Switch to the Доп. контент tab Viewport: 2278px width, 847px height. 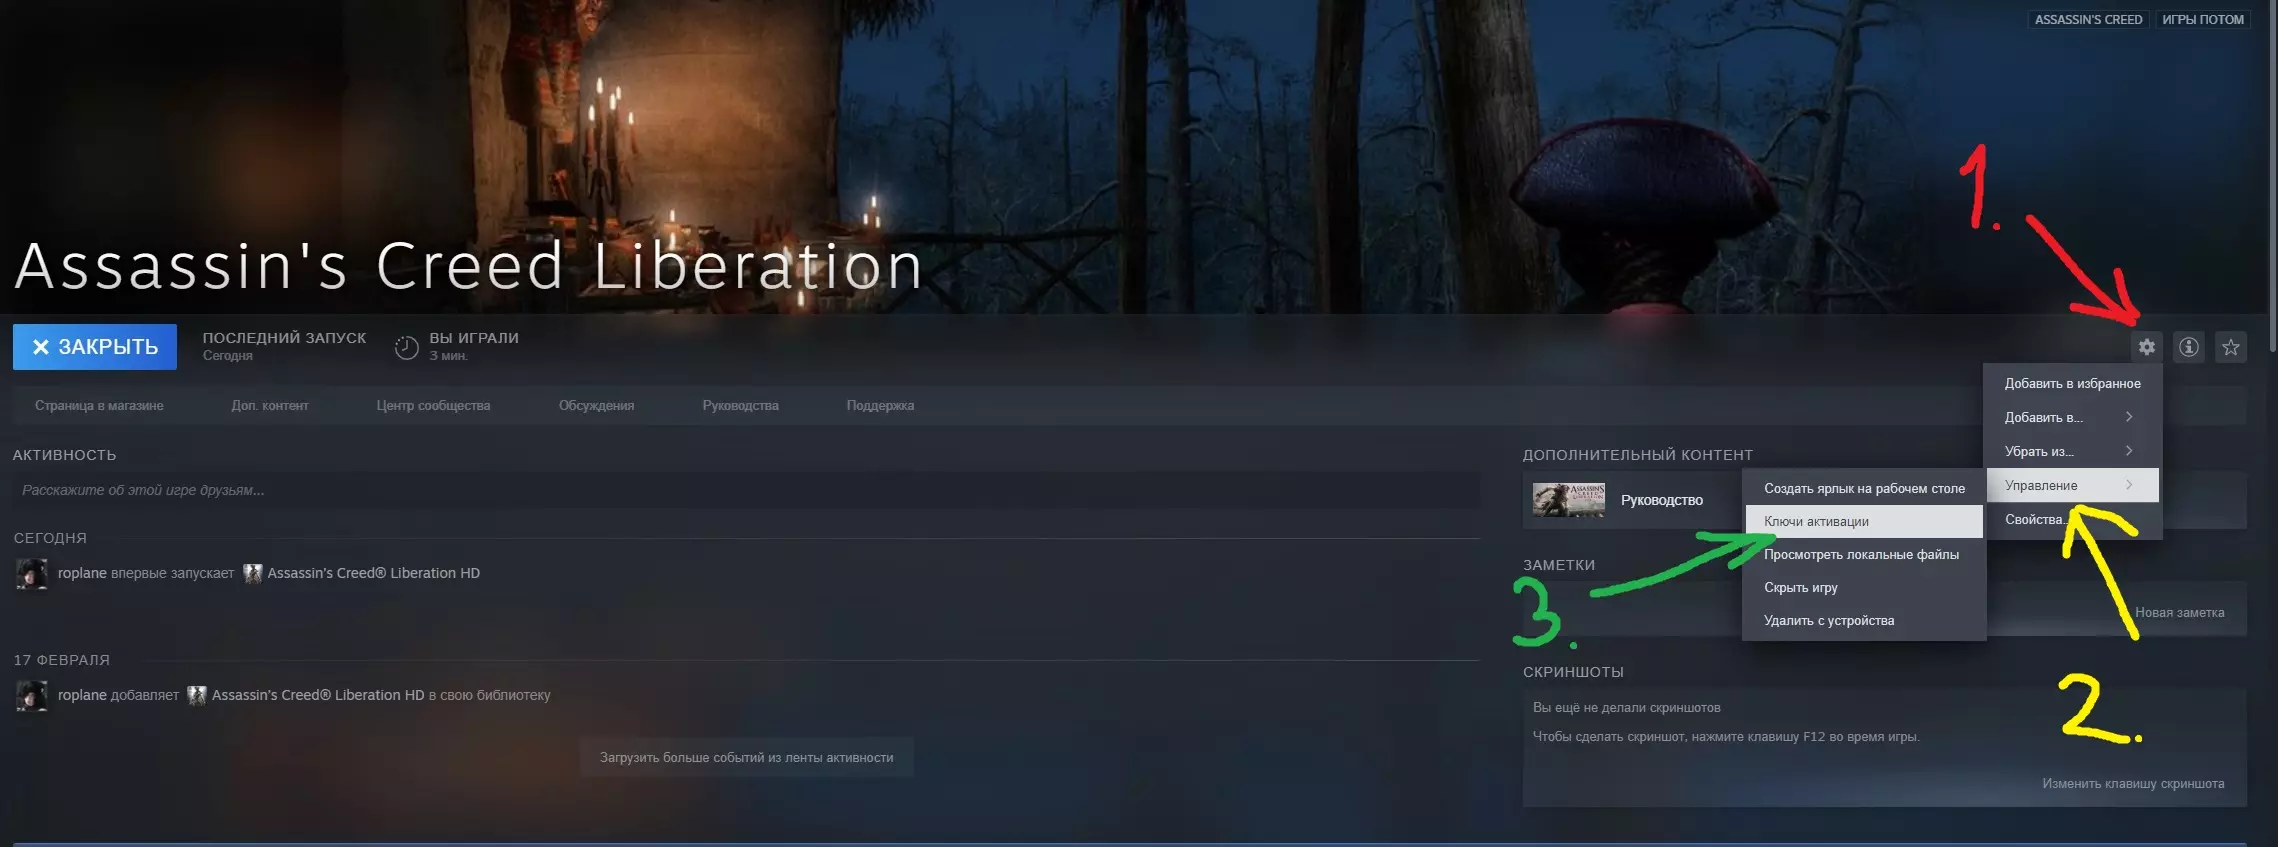(x=270, y=406)
